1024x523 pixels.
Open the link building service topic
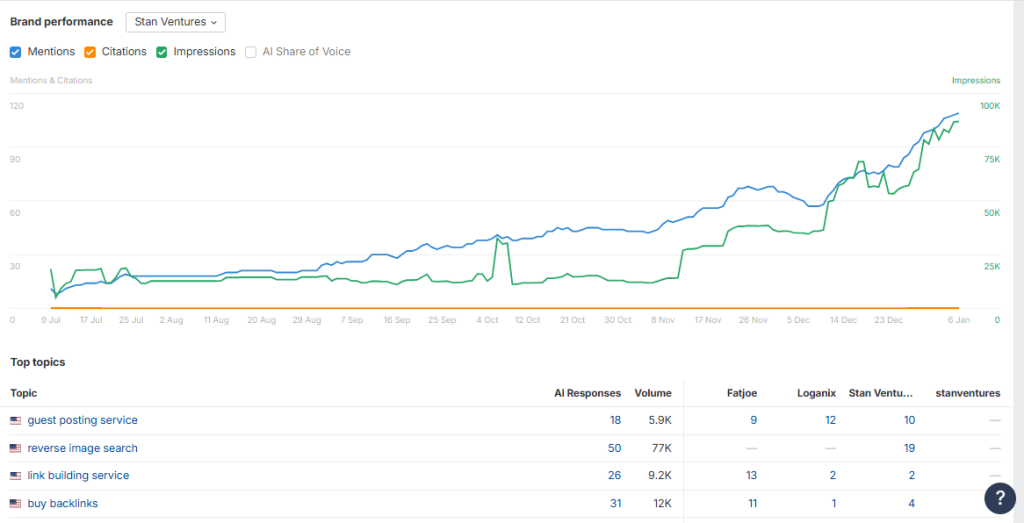tap(78, 476)
